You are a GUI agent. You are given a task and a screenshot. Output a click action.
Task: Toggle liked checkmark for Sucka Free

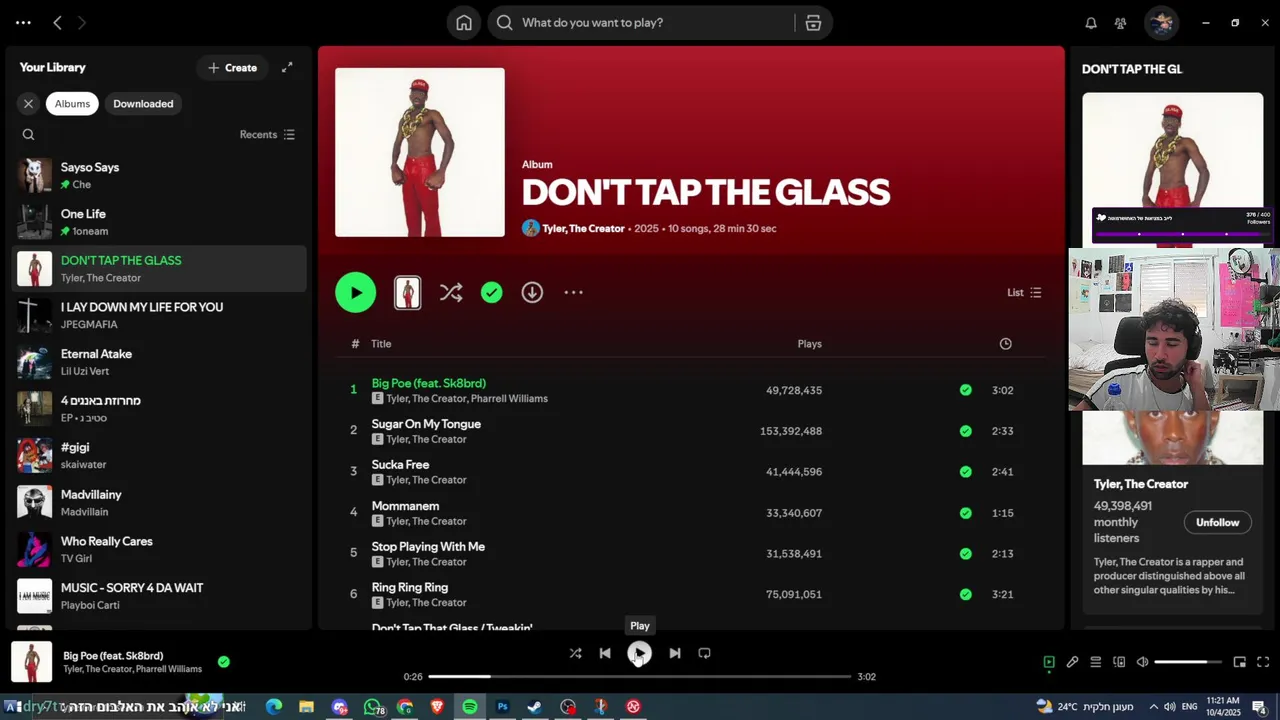(965, 471)
